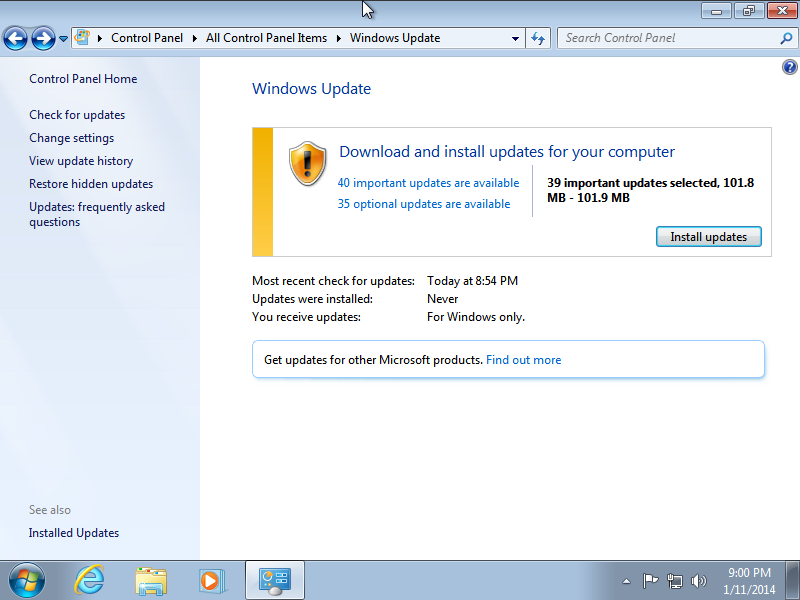
Task: Focus the Search Control Panel field
Action: pos(668,38)
